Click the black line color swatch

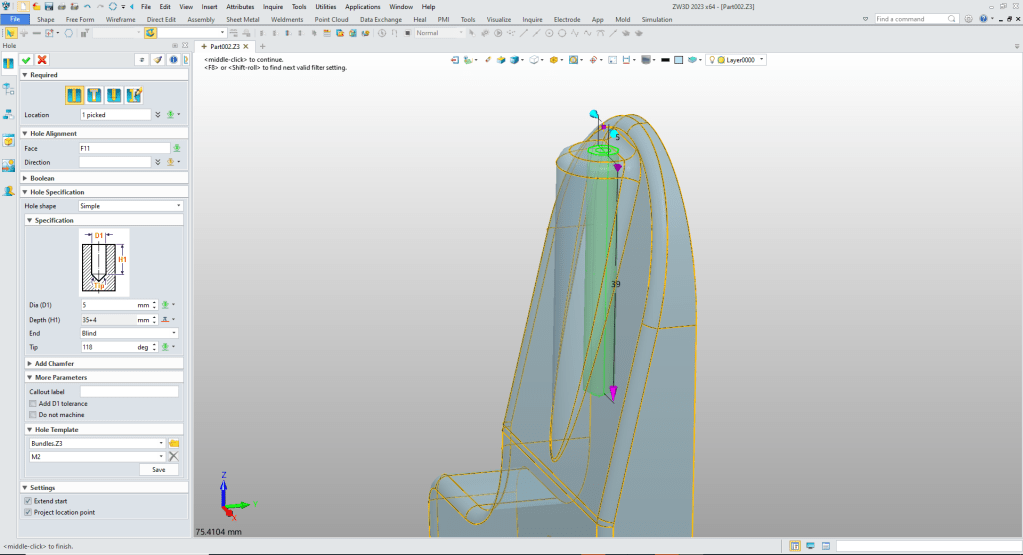click(665, 60)
